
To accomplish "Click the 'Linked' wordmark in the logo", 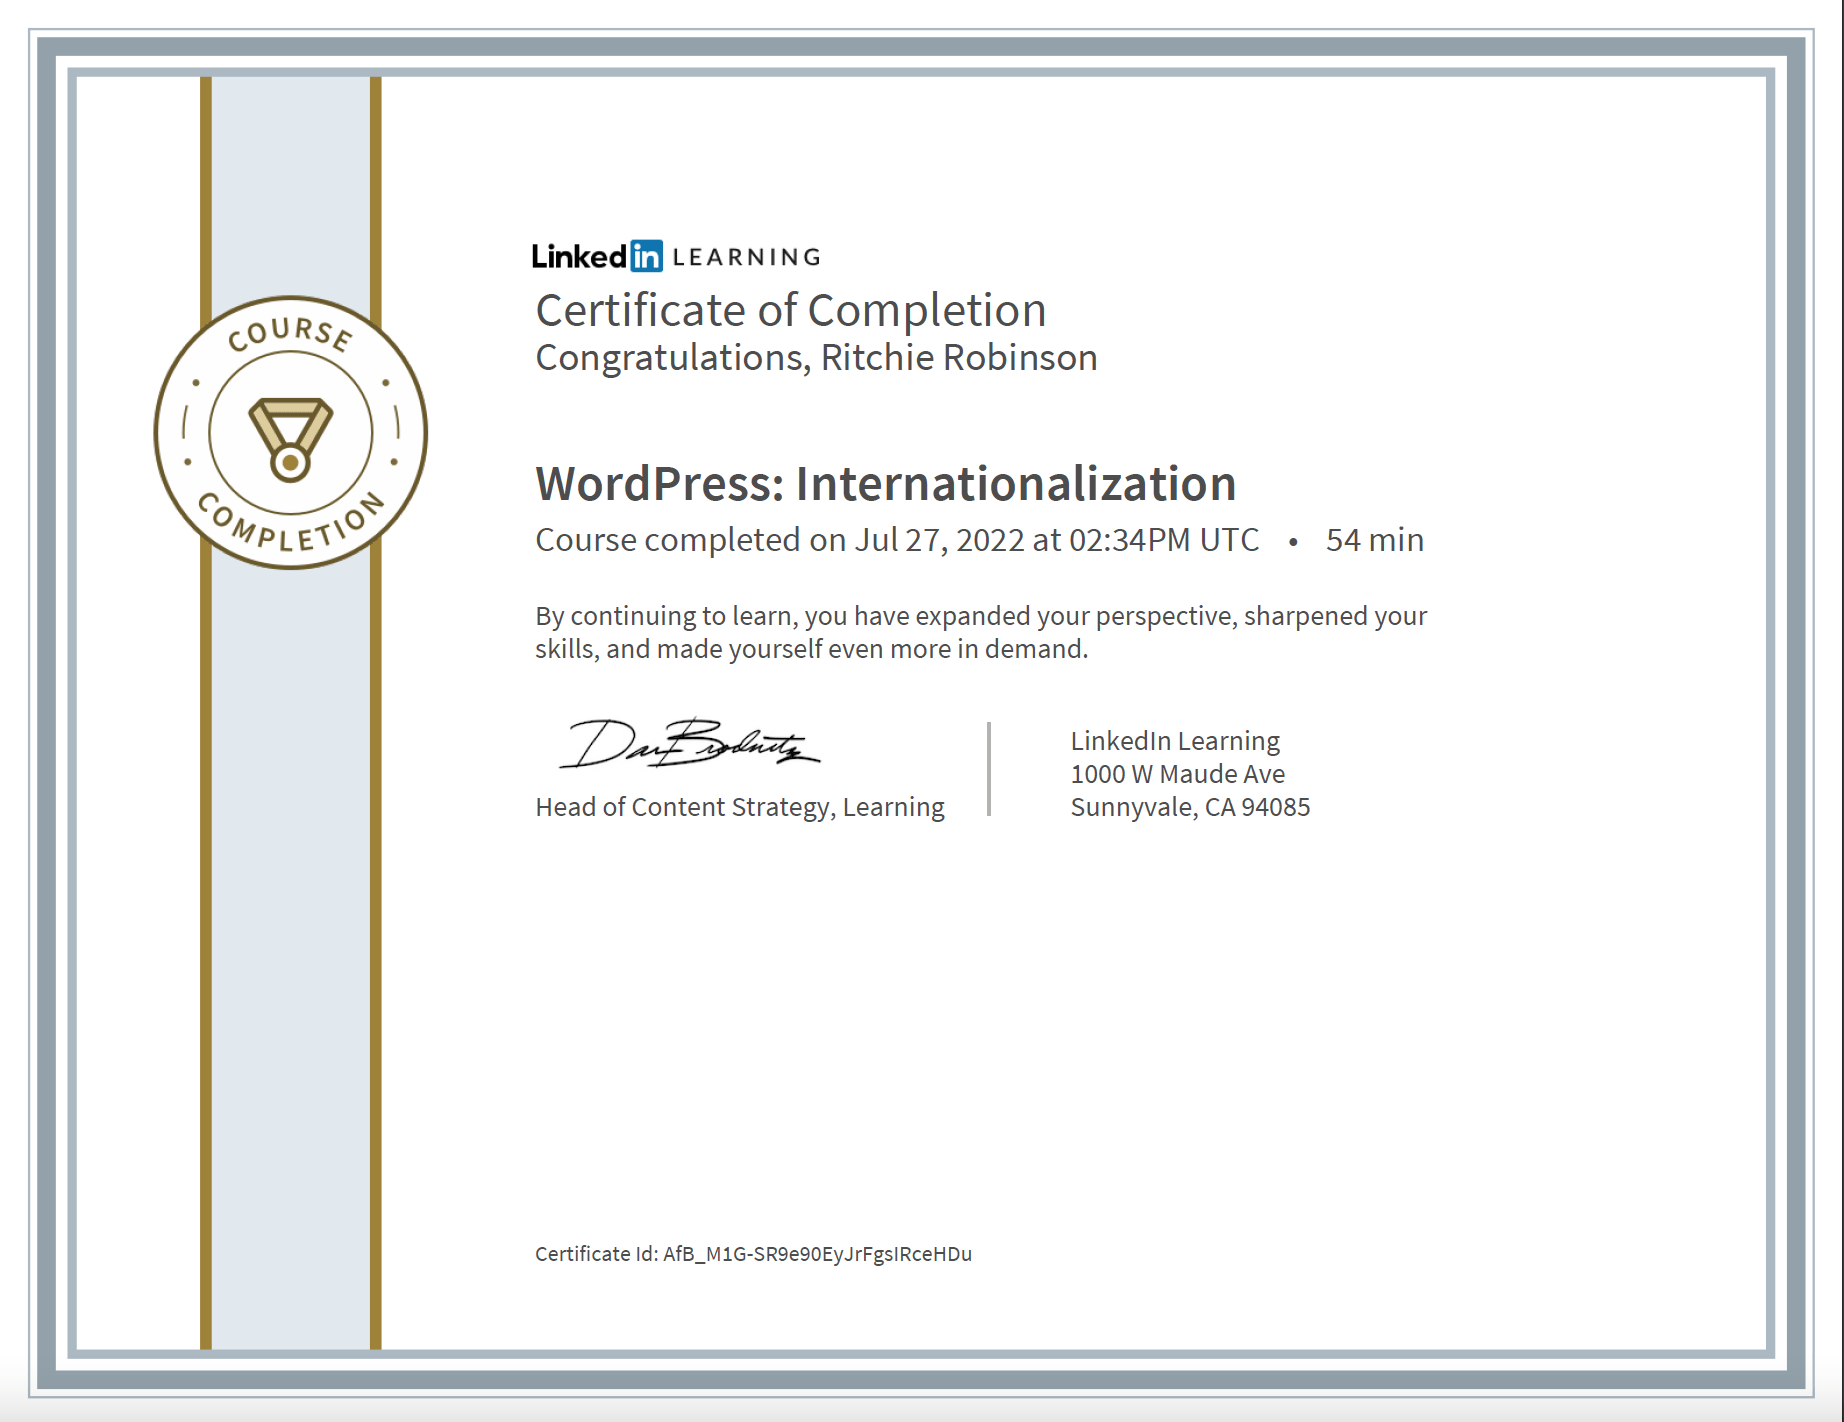I will click(580, 257).
